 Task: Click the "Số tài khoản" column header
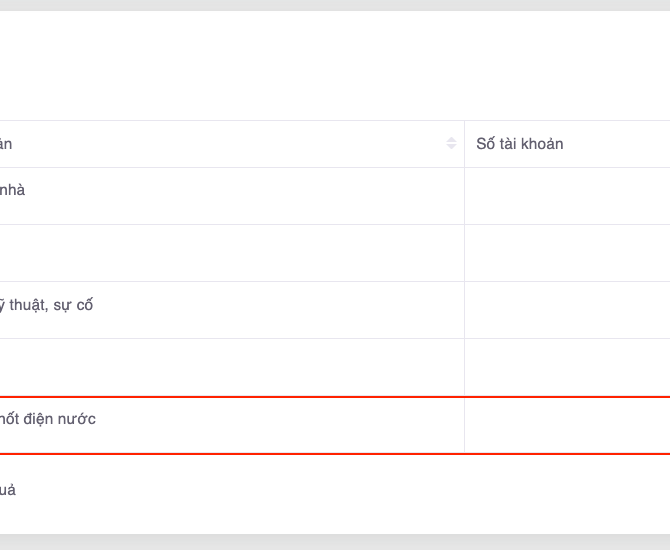(x=520, y=144)
